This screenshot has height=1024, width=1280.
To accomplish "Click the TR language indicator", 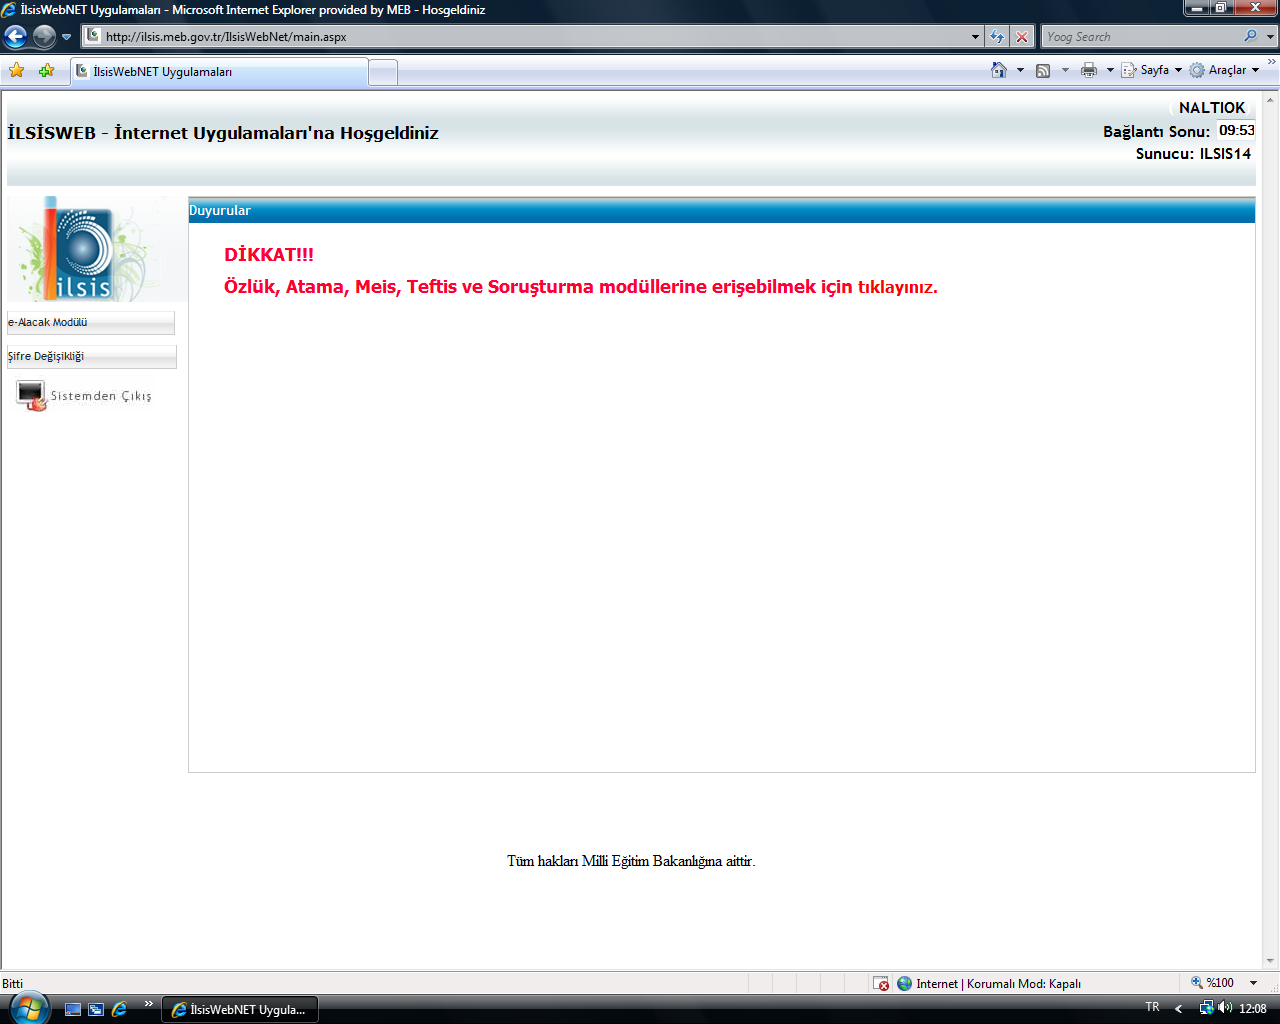I will [x=1153, y=1007].
